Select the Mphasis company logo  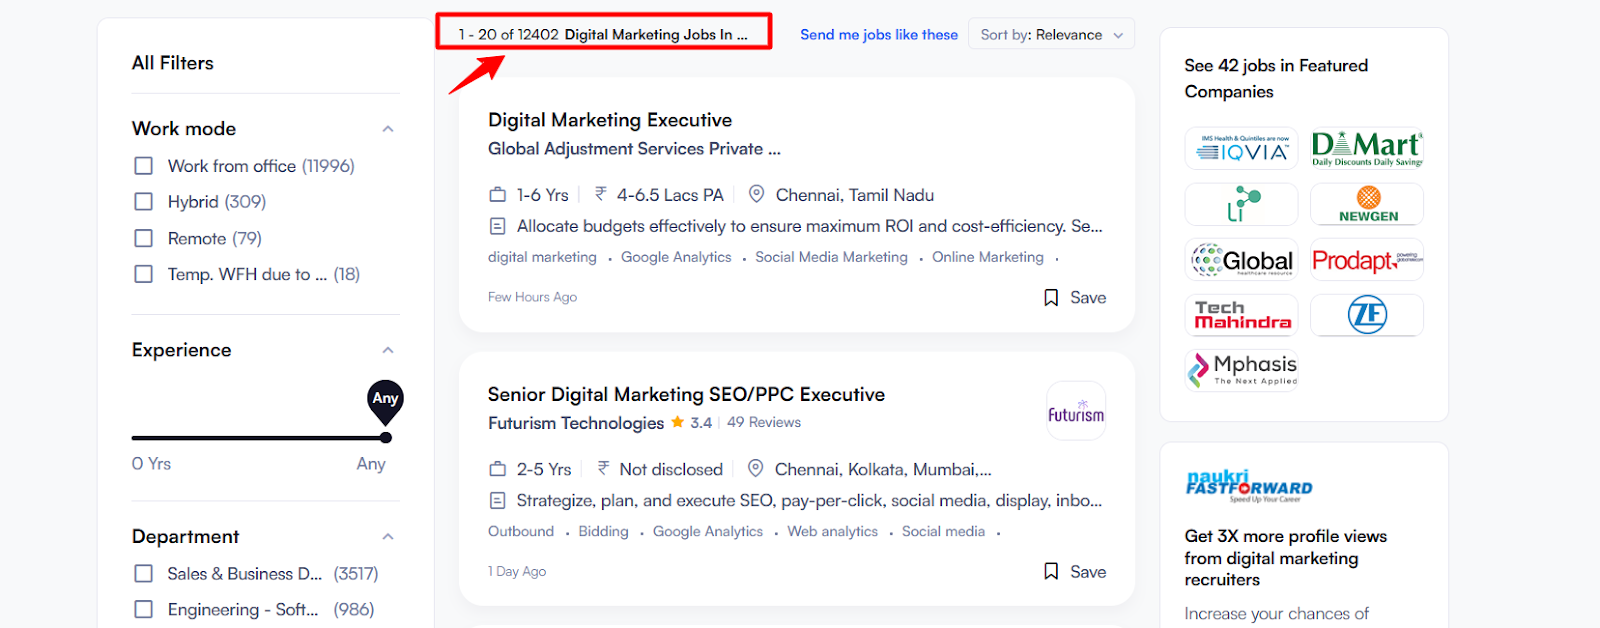coord(1241,369)
